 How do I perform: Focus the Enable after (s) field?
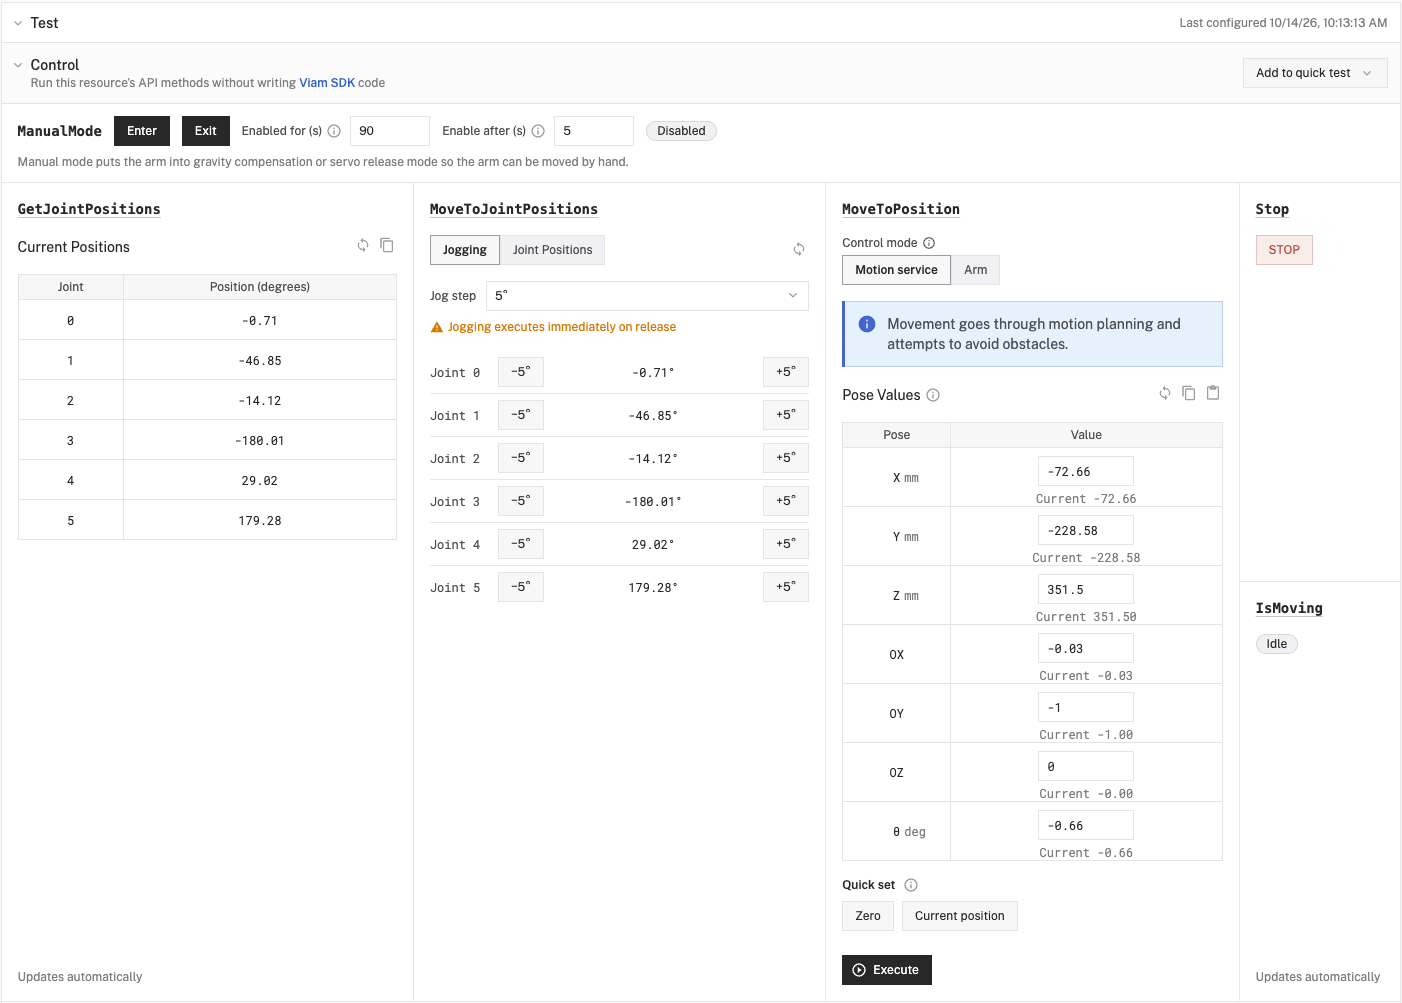[x=594, y=131]
